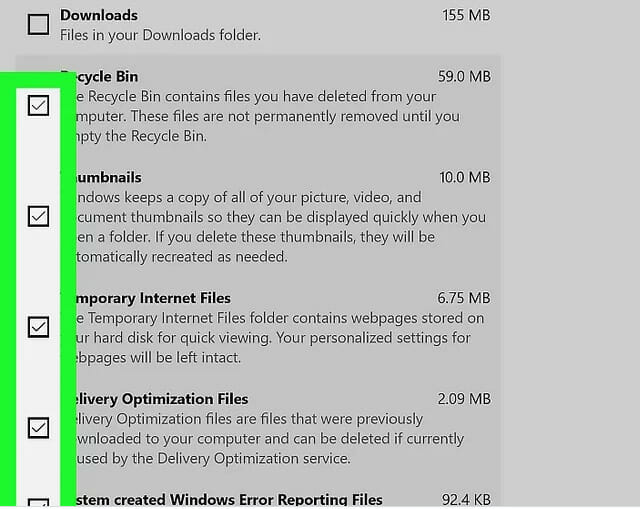Click the 10.0 MB Thumbnails size
This screenshot has width=640, height=509.
point(464,178)
